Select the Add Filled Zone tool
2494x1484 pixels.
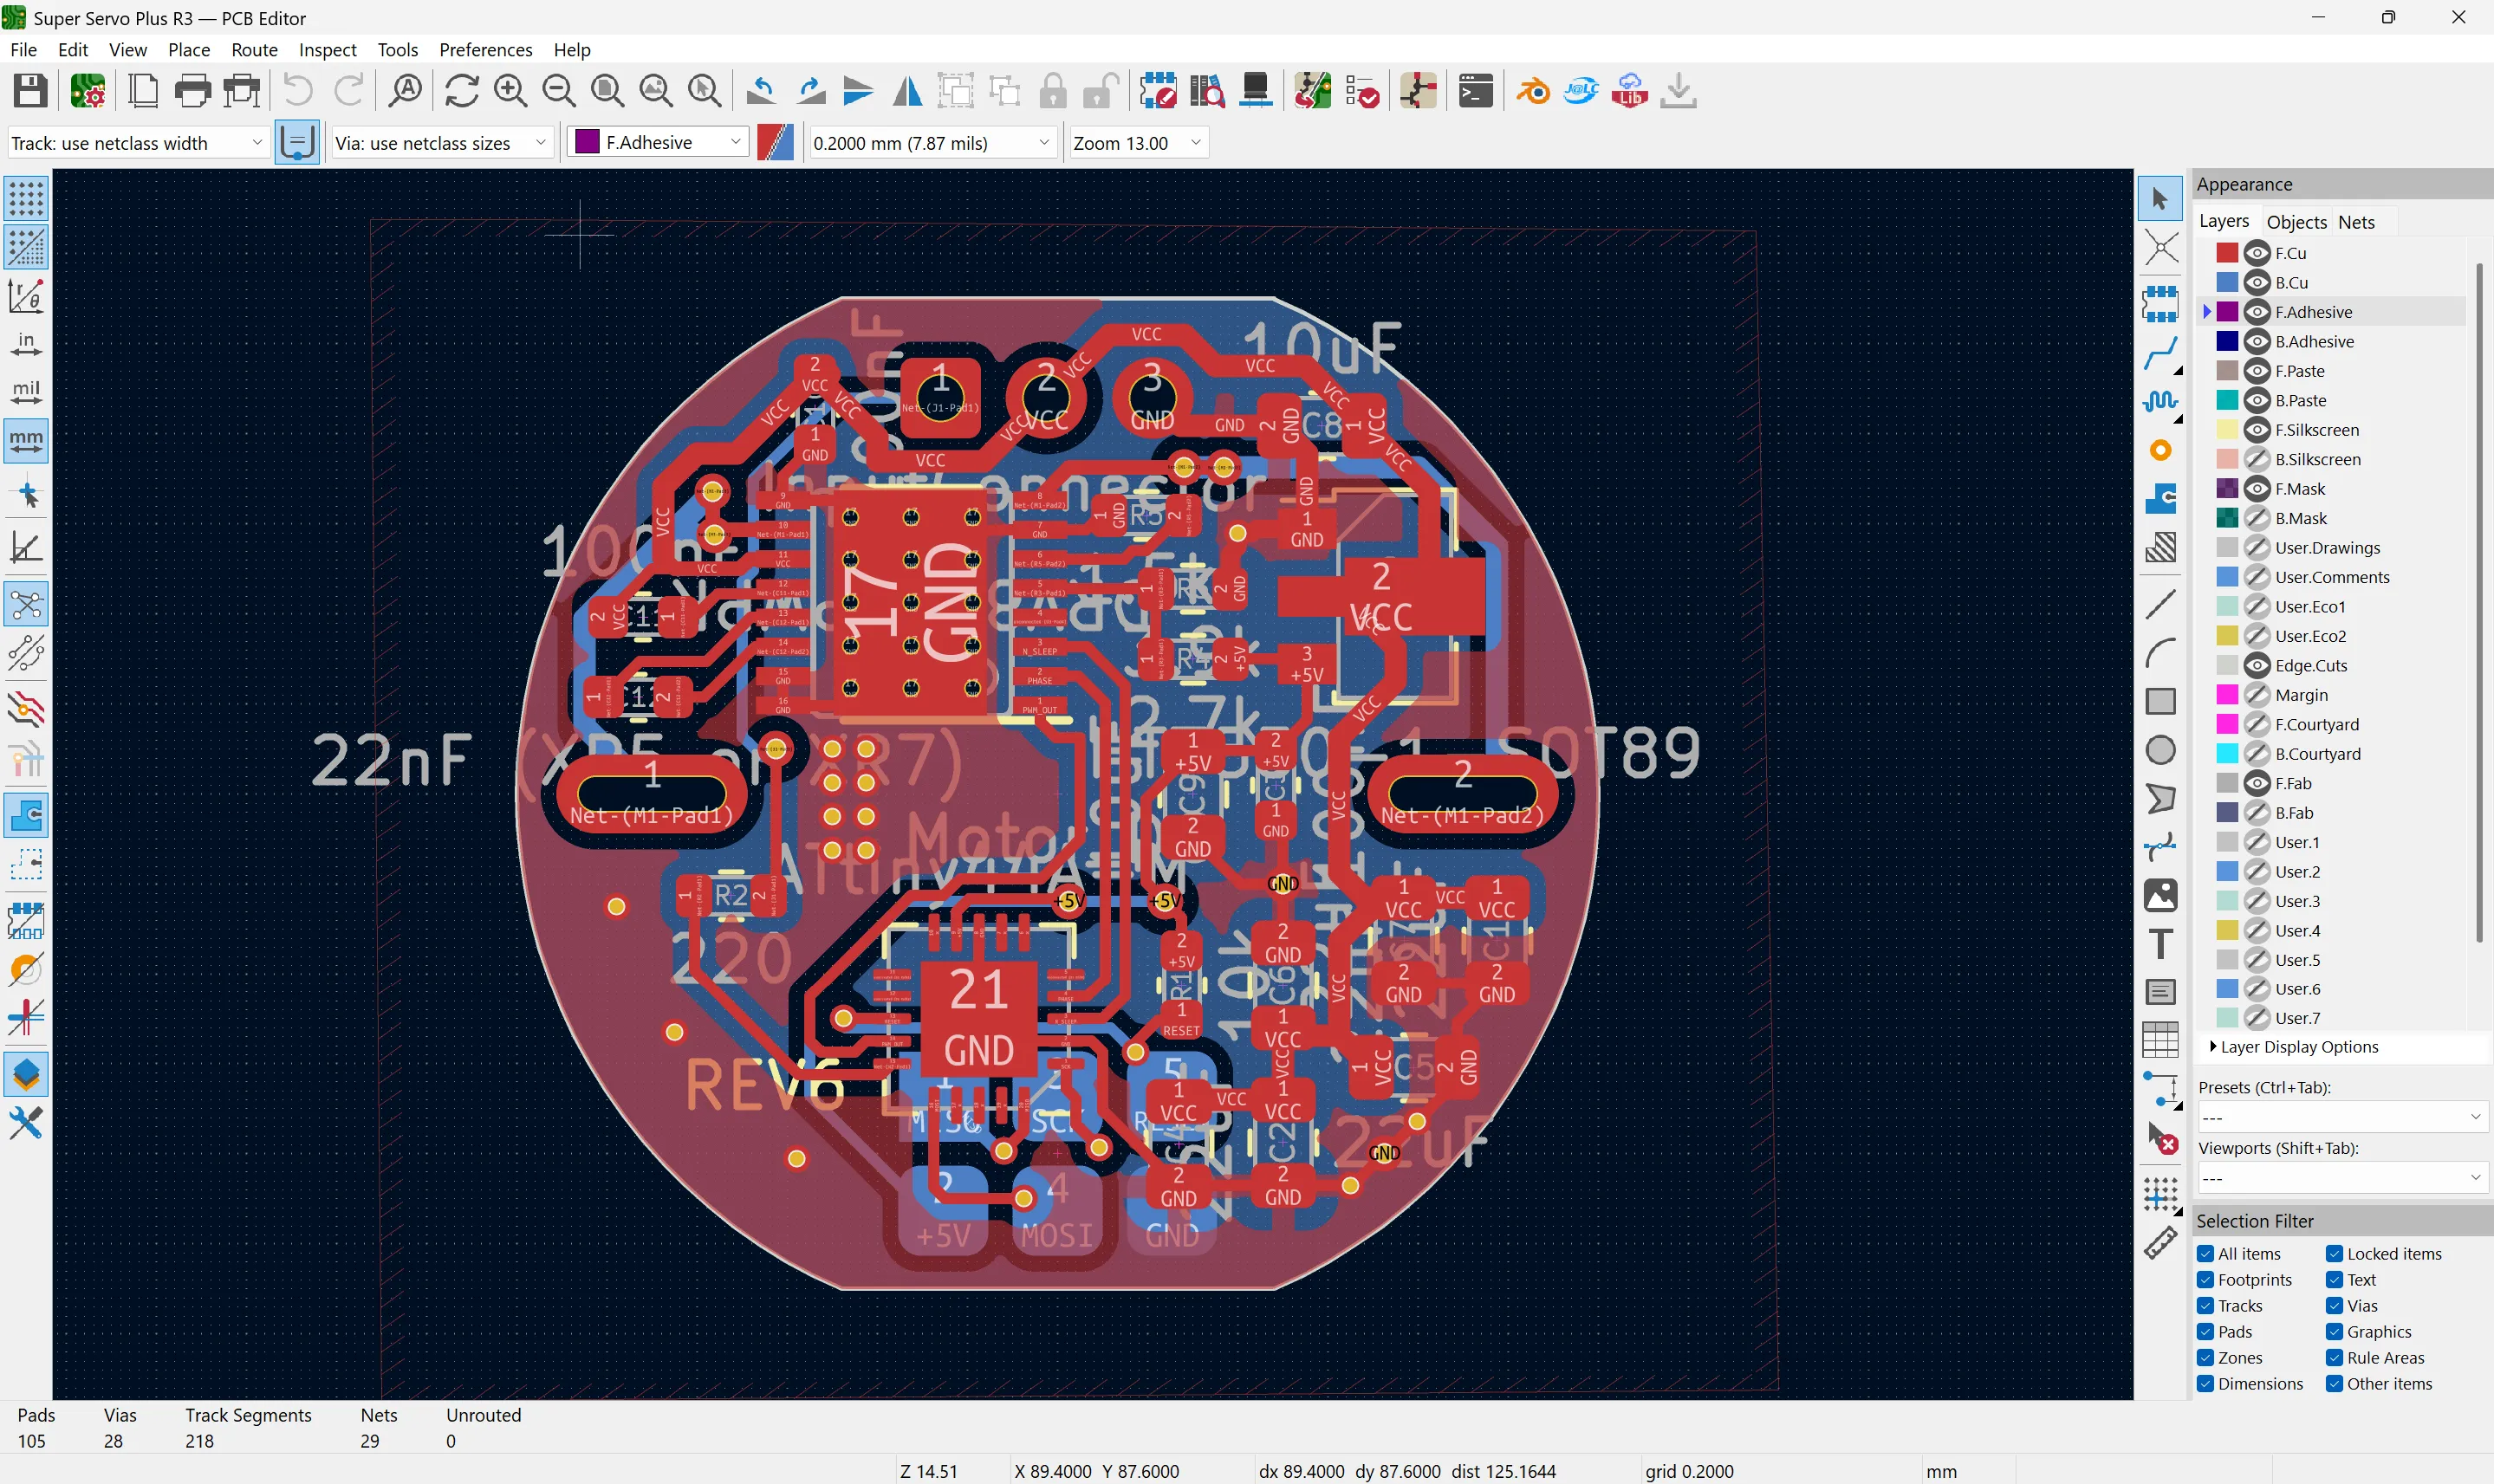coord(2160,499)
